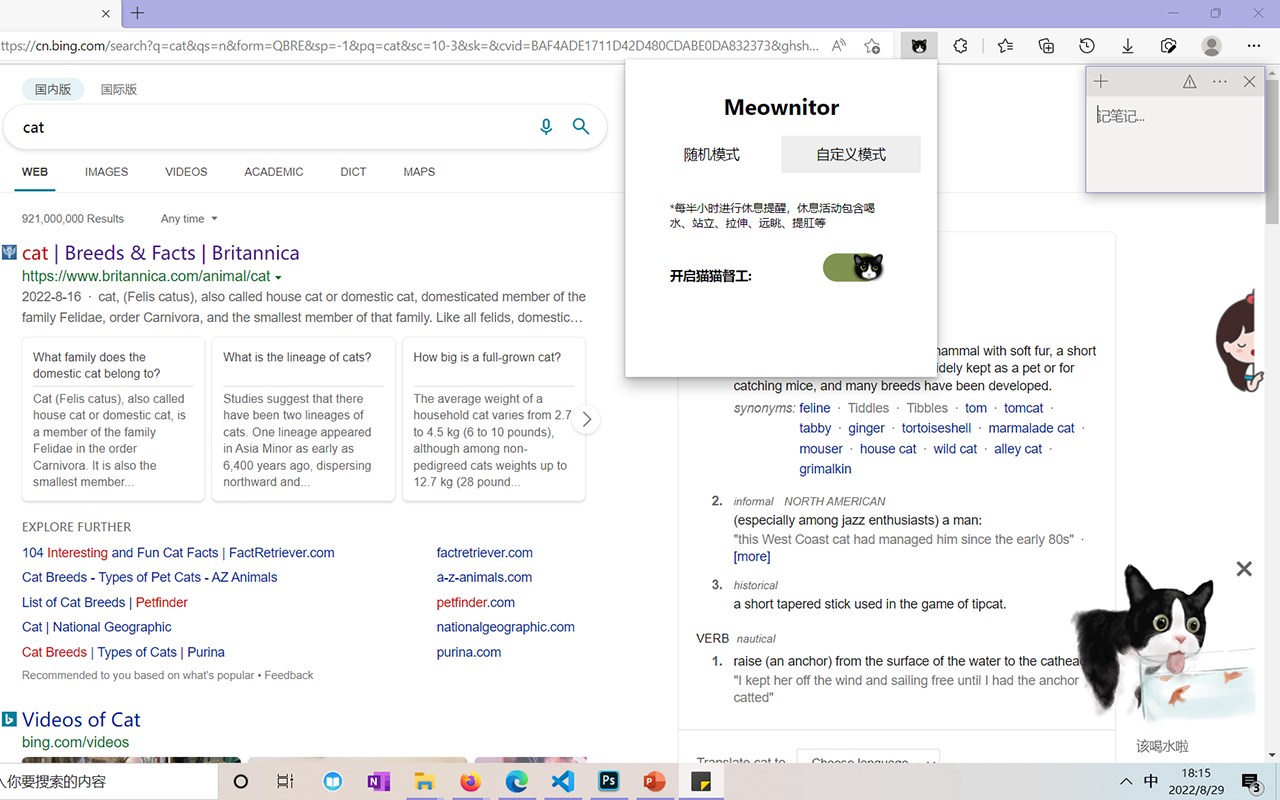Toggle the 开启猫猫督工 cat switch
Image resolution: width=1280 pixels, height=800 pixels.
[x=853, y=267]
